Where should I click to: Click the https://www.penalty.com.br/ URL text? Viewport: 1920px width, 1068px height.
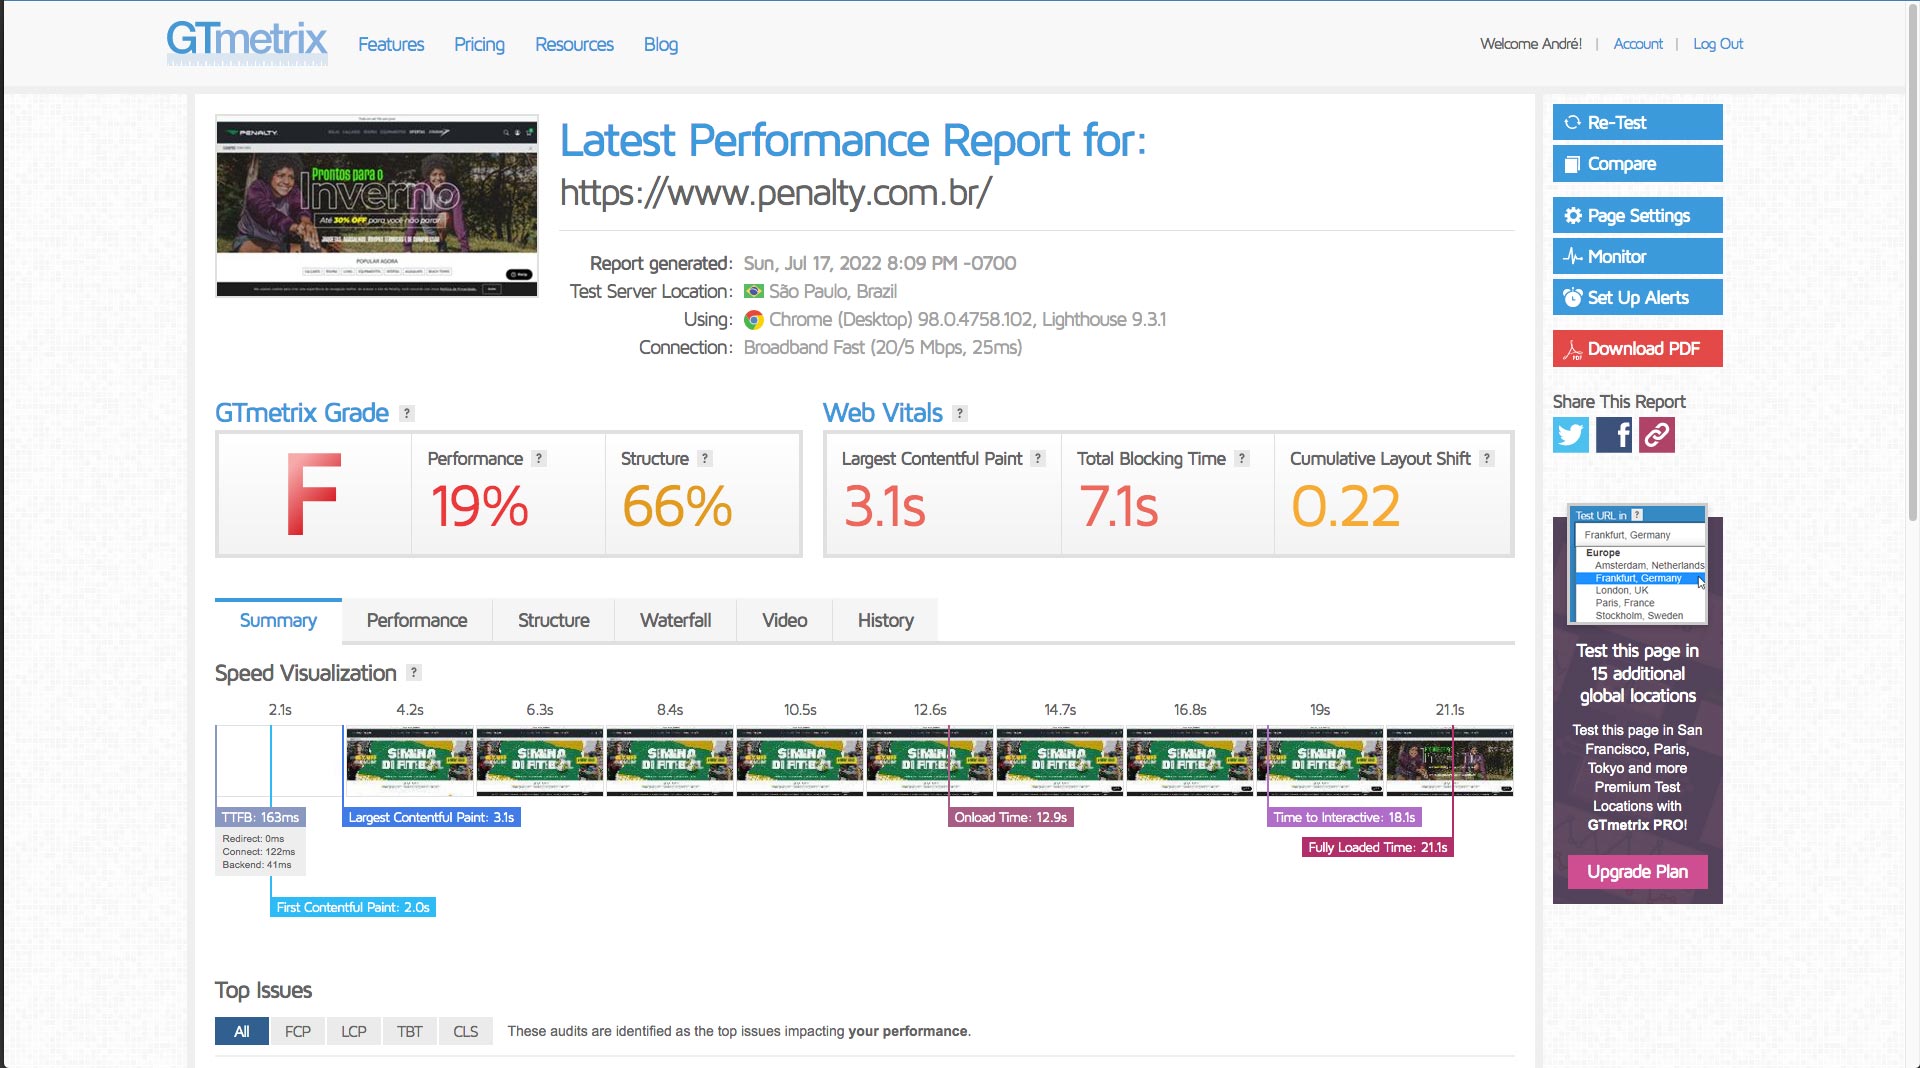(775, 192)
